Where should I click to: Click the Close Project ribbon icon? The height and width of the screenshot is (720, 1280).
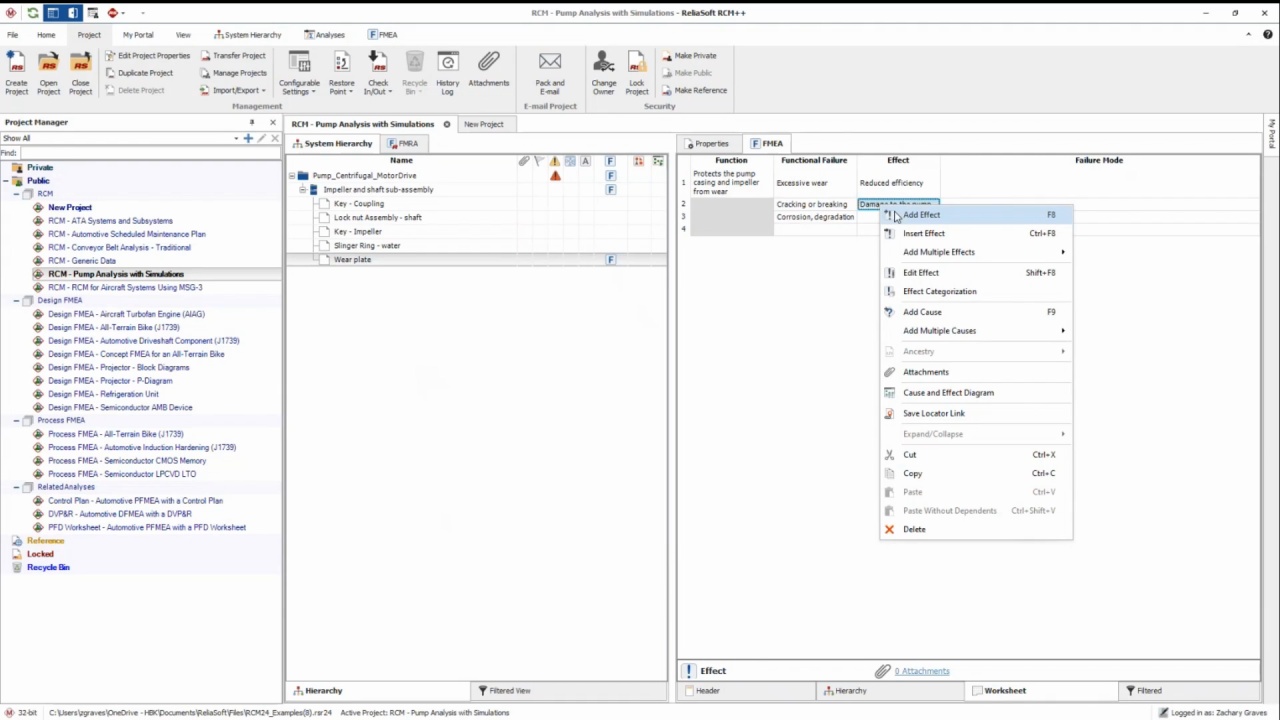pyautogui.click(x=80, y=74)
